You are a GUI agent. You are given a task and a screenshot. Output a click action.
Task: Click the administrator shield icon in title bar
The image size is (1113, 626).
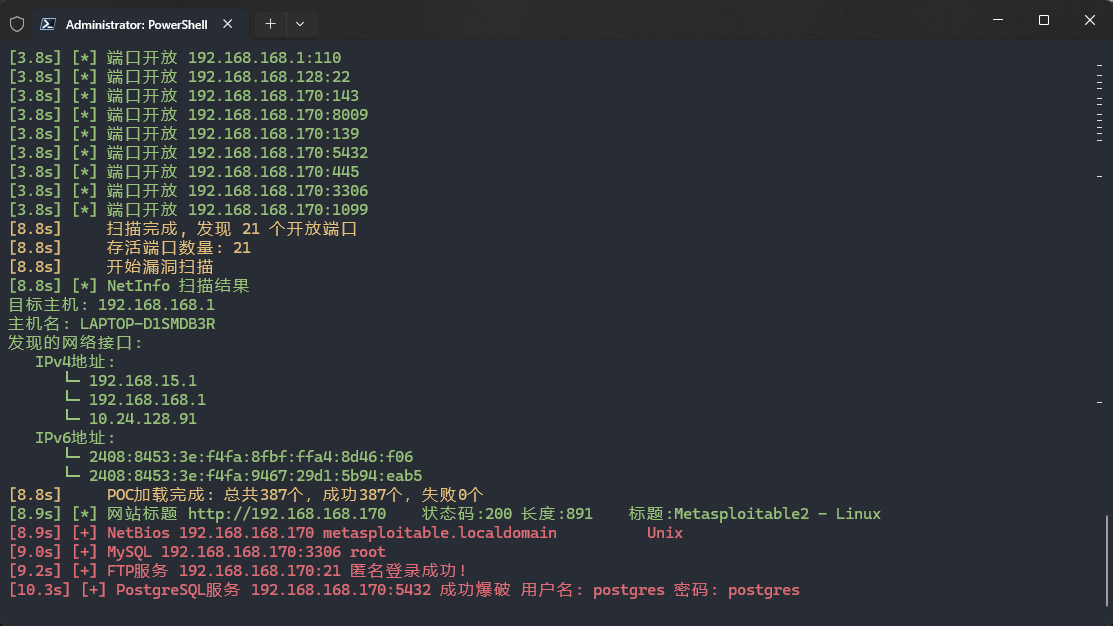17,24
